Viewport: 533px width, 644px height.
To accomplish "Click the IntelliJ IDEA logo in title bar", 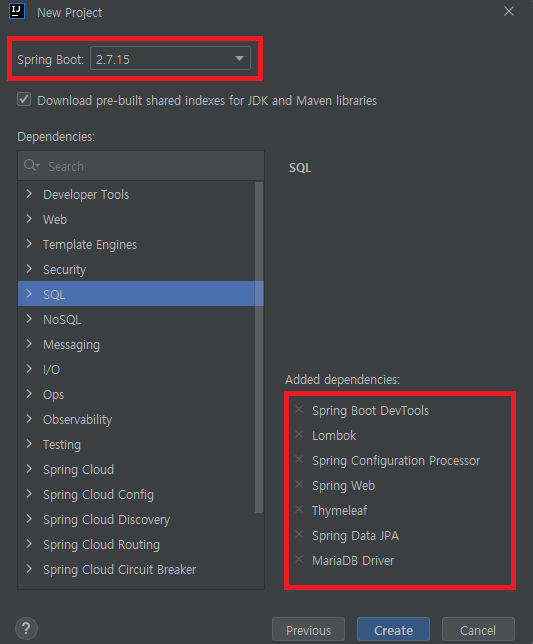I will click(17, 11).
